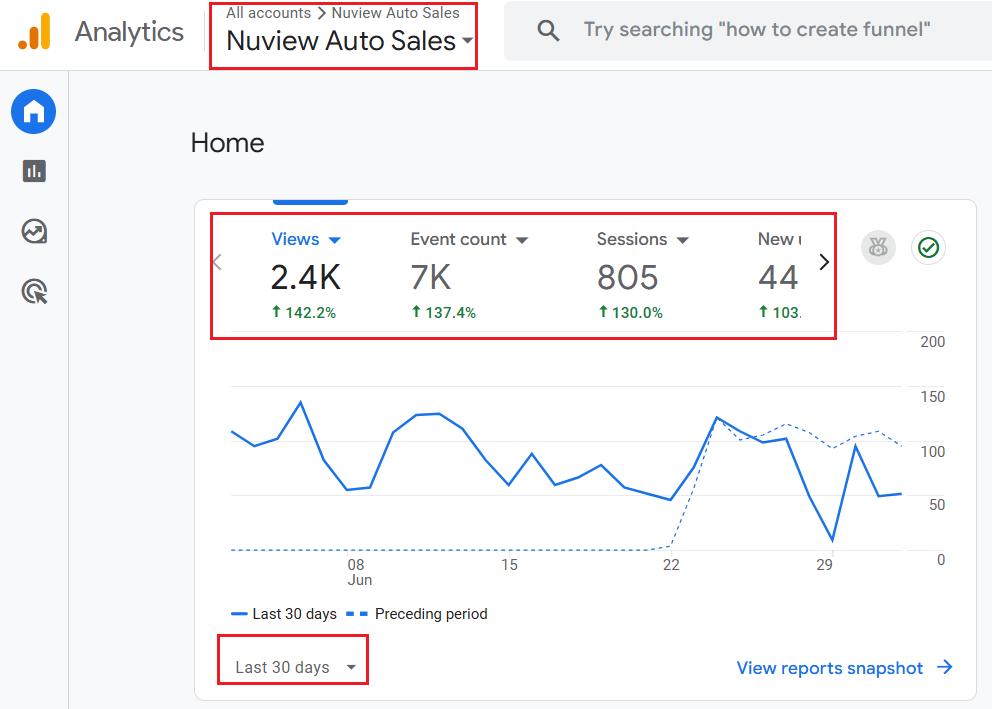
Task: Open the Advertising cursor target icon
Action: click(x=34, y=292)
